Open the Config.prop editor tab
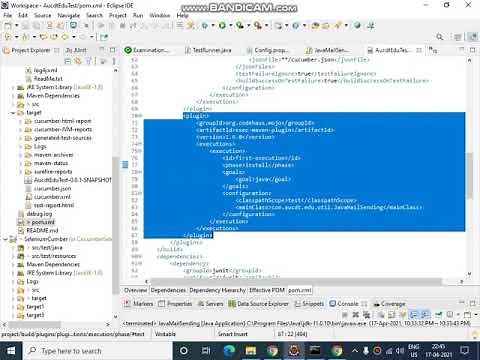Screen dimensions: 480x360 tap(268, 50)
